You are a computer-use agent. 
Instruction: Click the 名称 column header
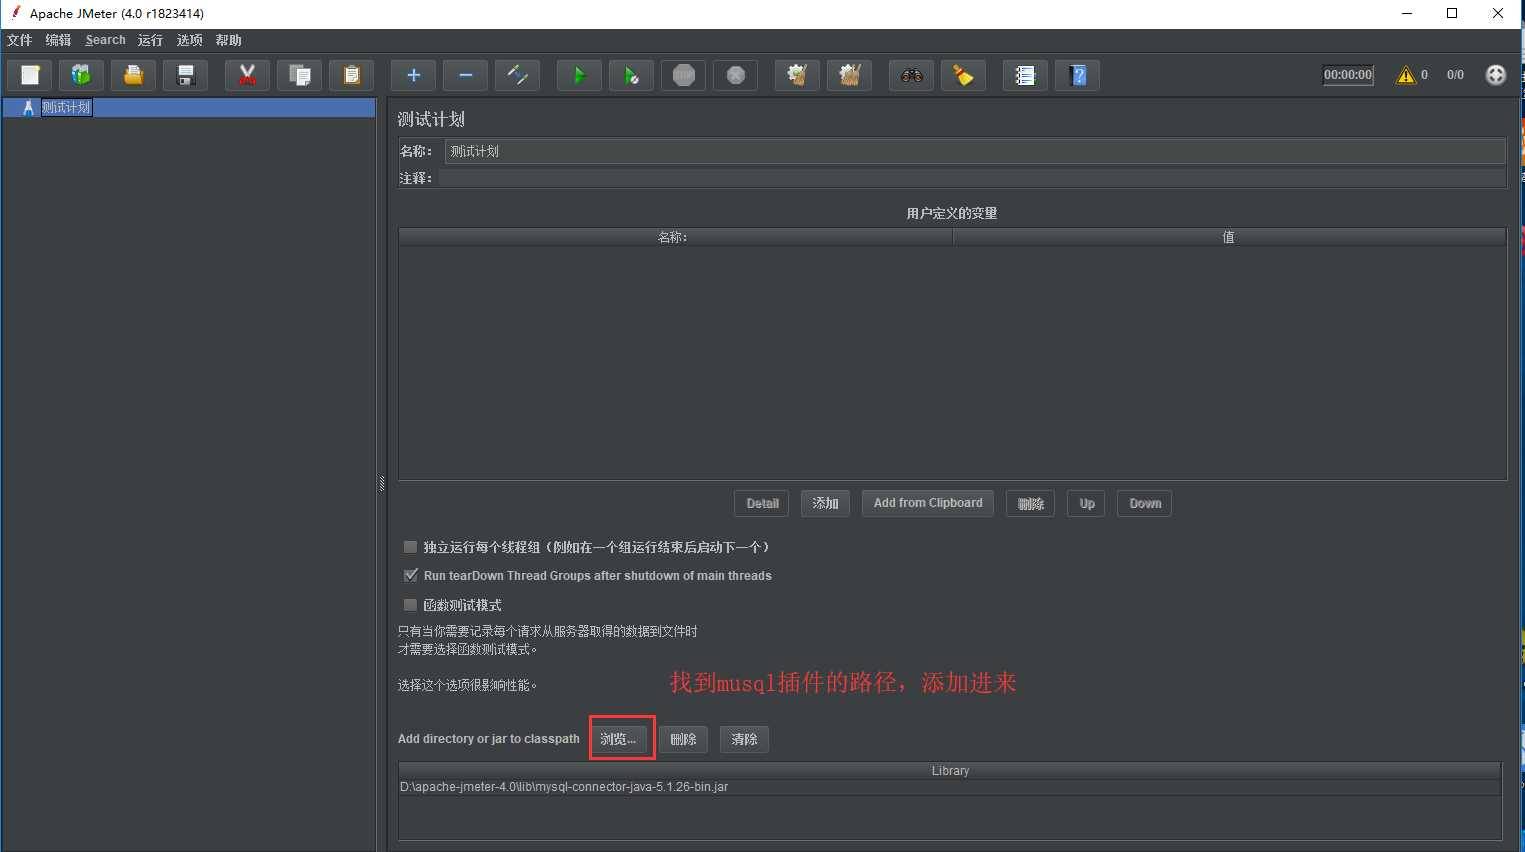pos(675,237)
